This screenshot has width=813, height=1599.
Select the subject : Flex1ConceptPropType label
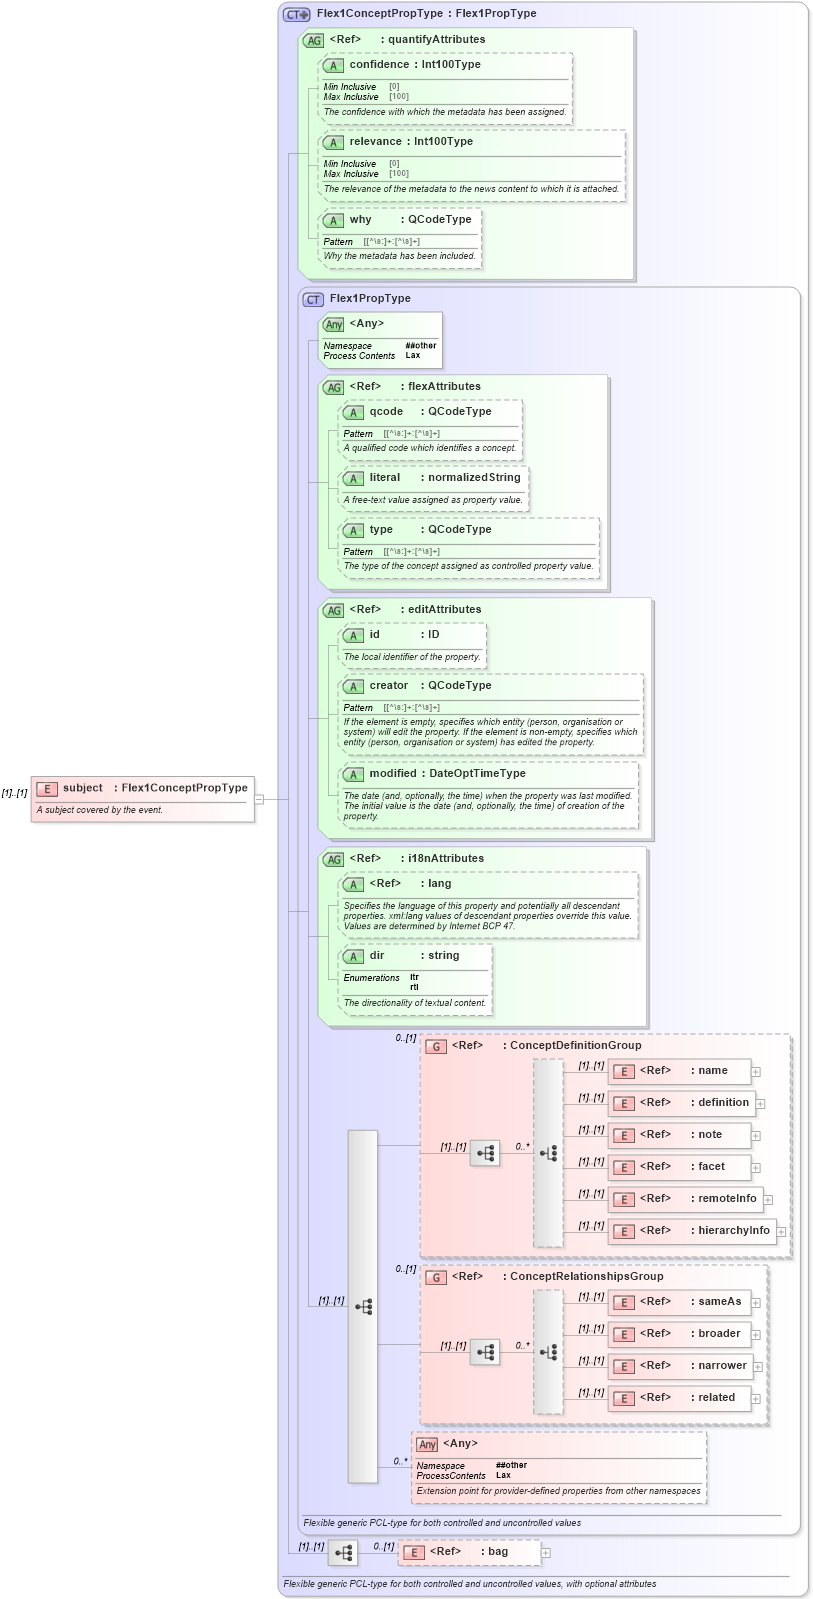pyautogui.click(x=155, y=788)
